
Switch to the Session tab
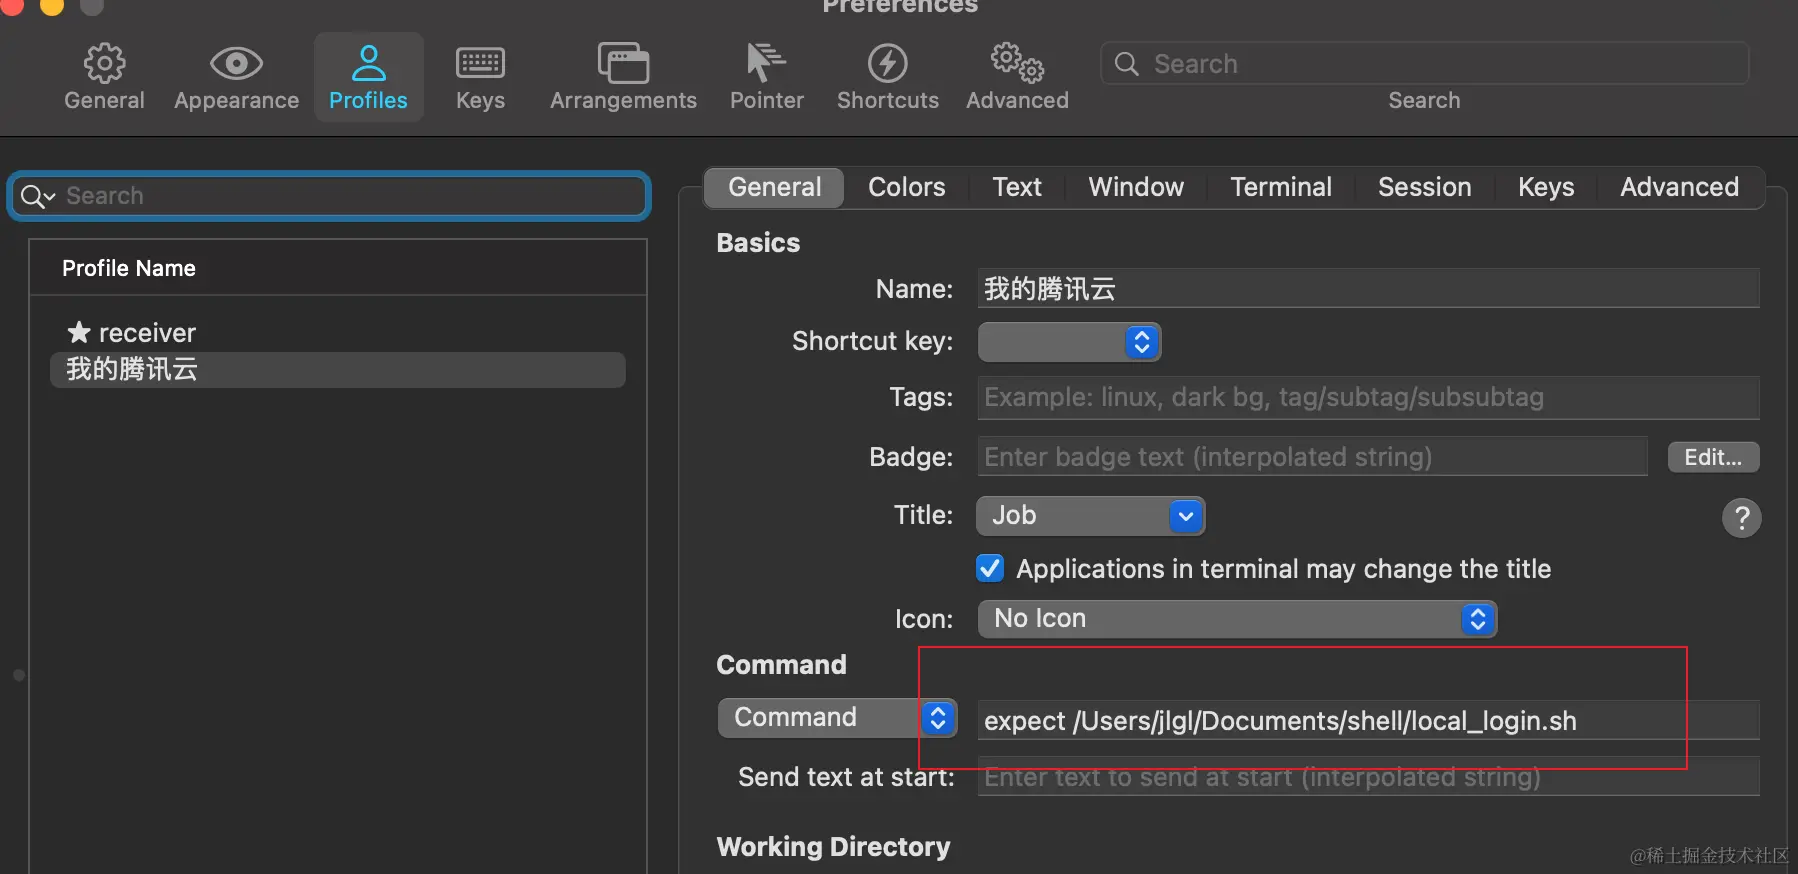[1425, 187]
